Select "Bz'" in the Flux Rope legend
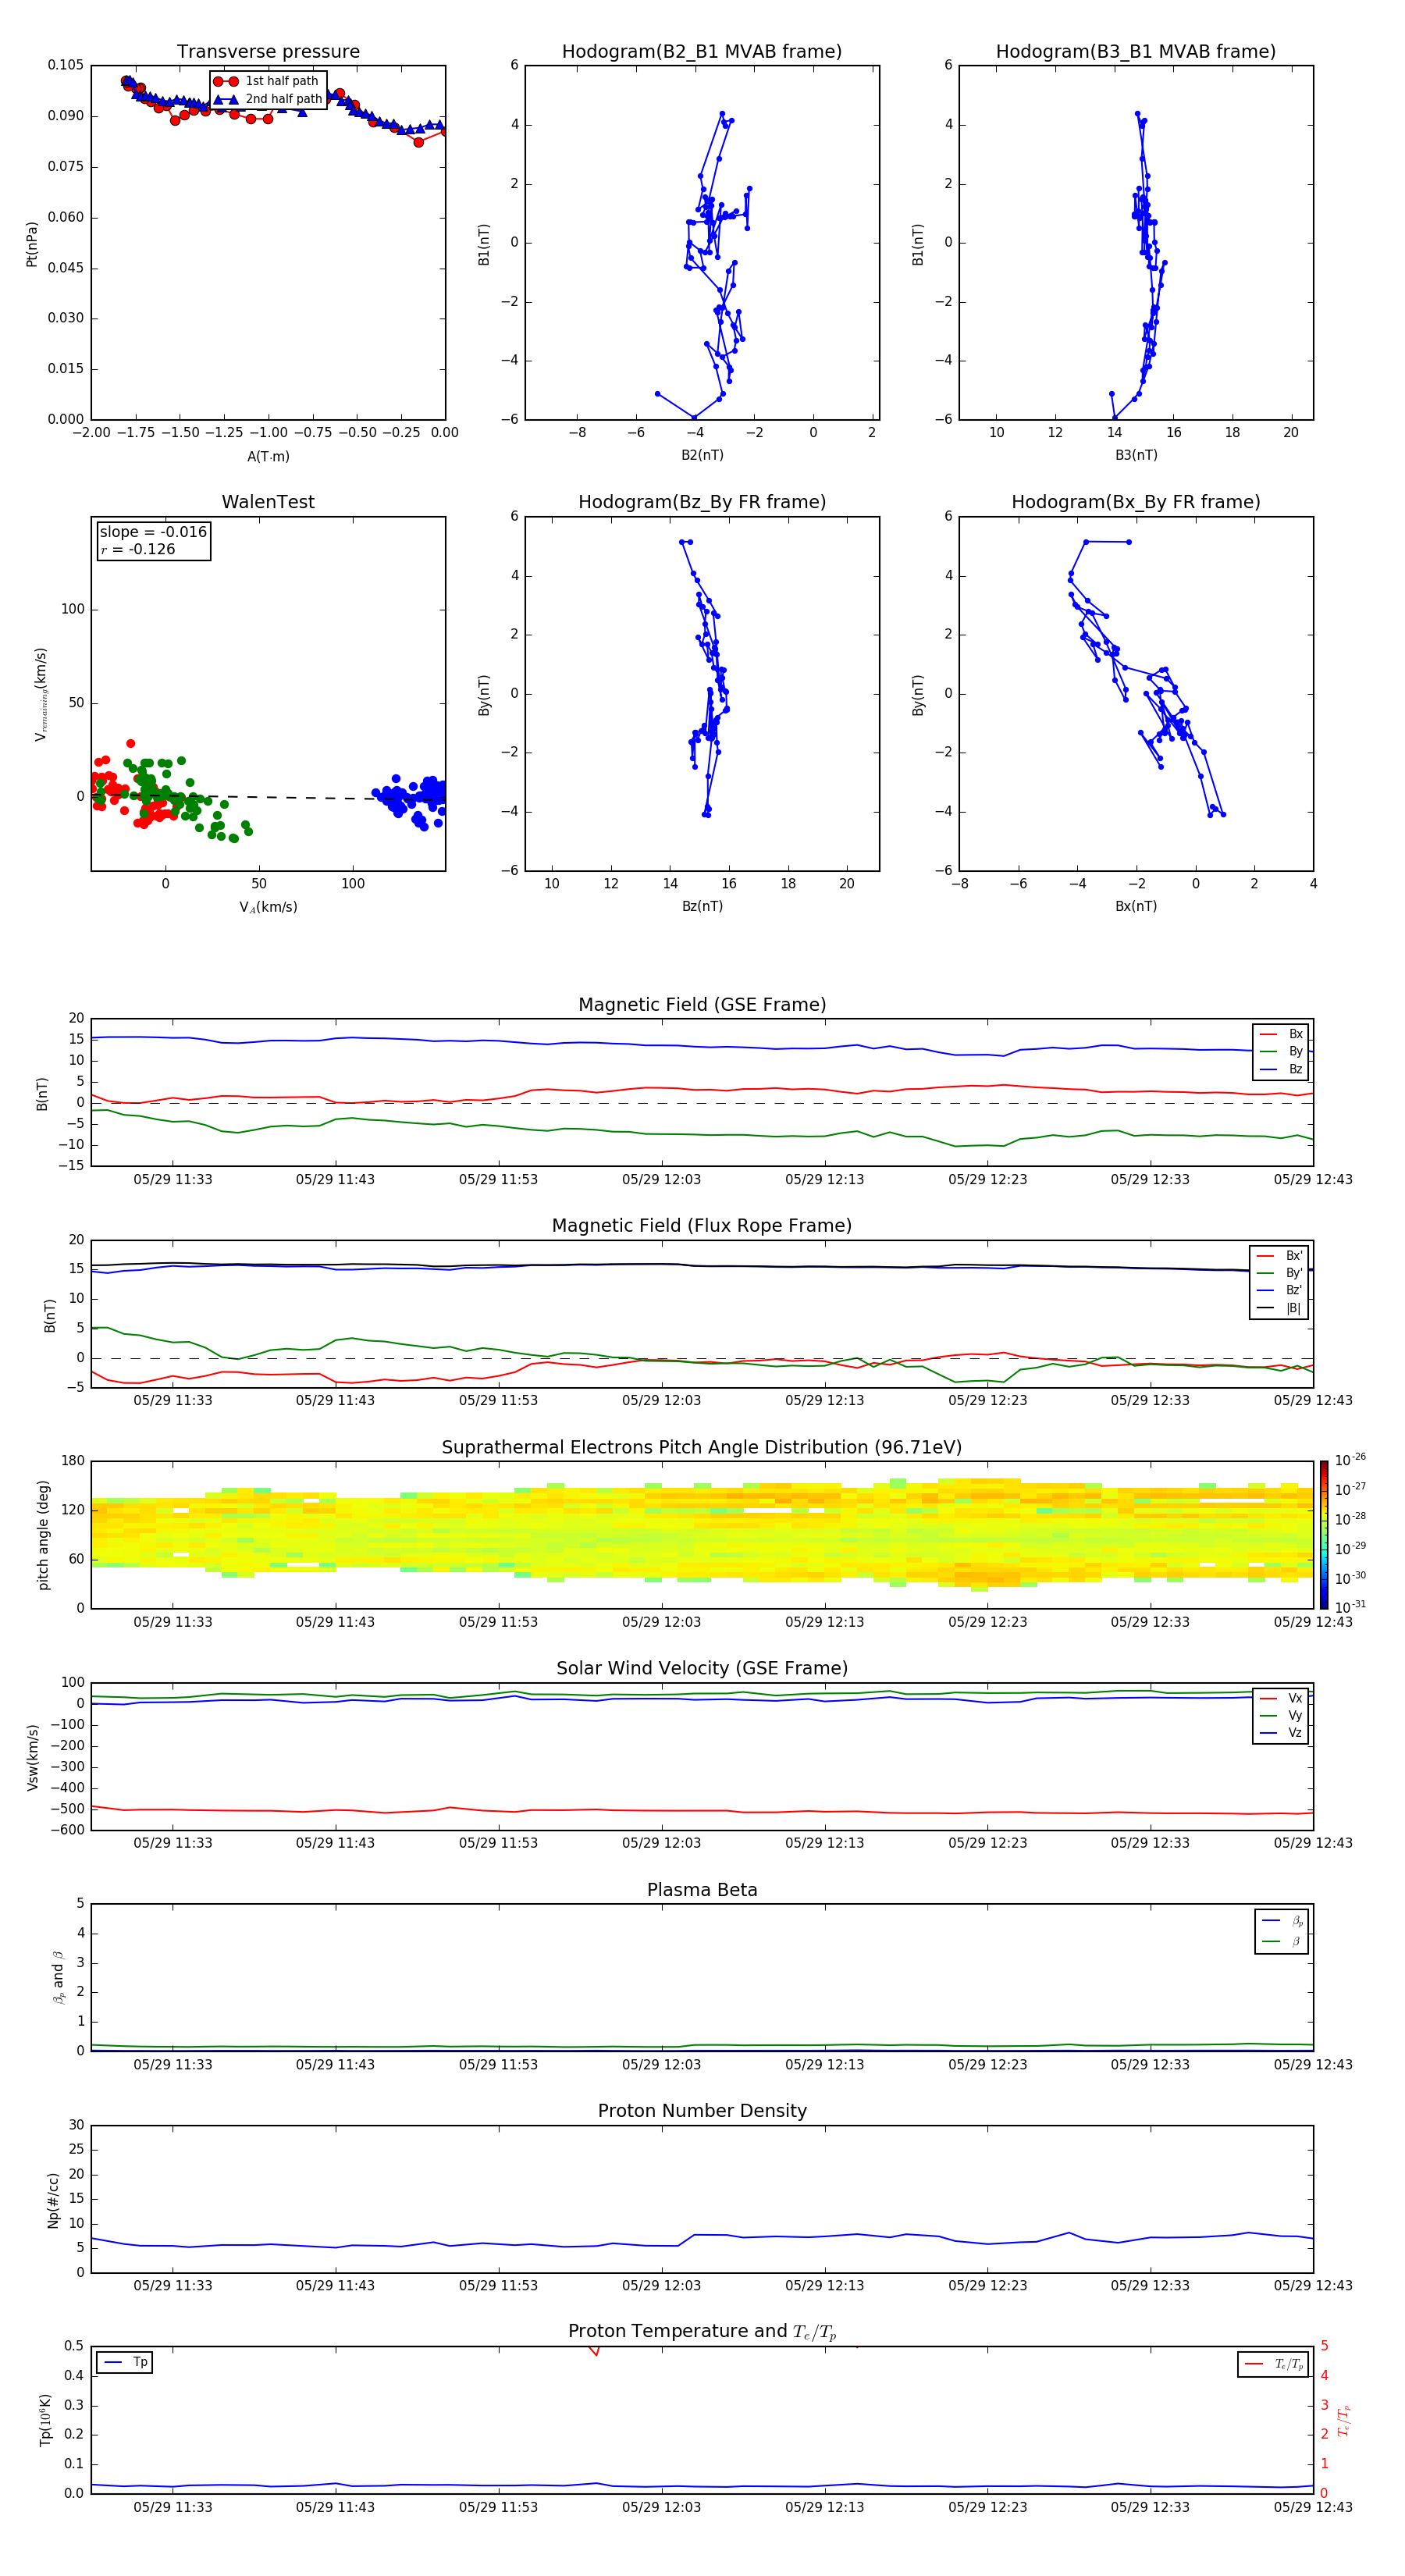Viewport: 1405px width, 2576px height. point(1280,1291)
